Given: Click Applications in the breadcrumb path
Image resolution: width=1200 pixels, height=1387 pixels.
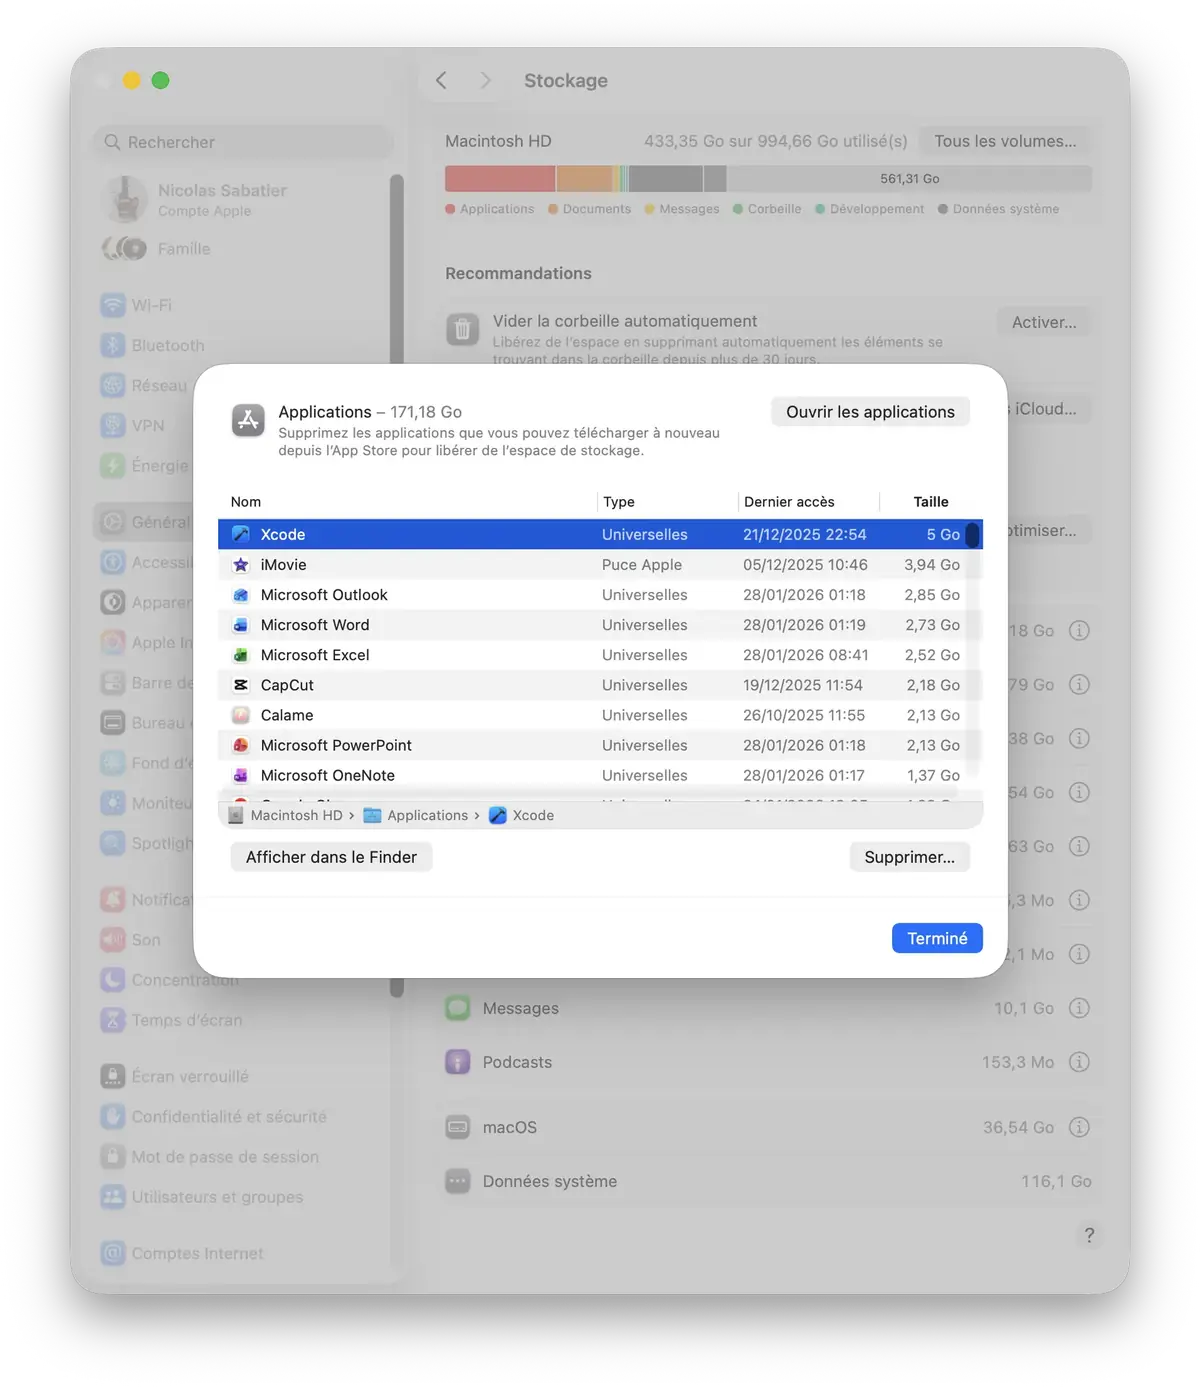Looking at the screenshot, I should click(x=425, y=815).
